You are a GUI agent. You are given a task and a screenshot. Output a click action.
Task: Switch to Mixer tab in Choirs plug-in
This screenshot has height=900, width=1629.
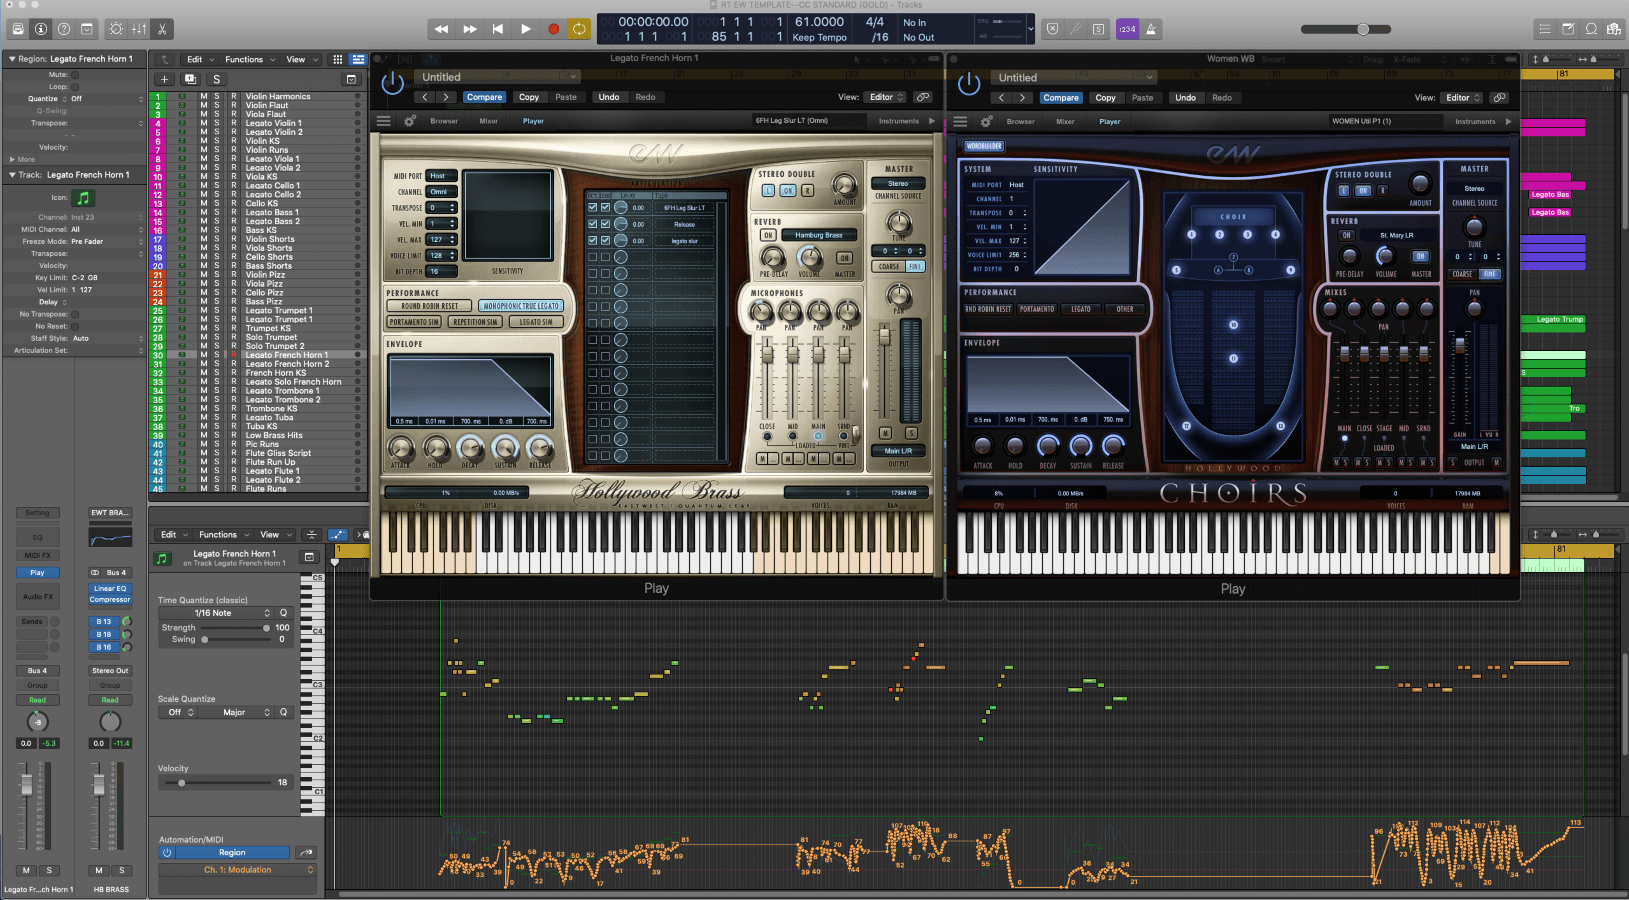pos(1065,121)
